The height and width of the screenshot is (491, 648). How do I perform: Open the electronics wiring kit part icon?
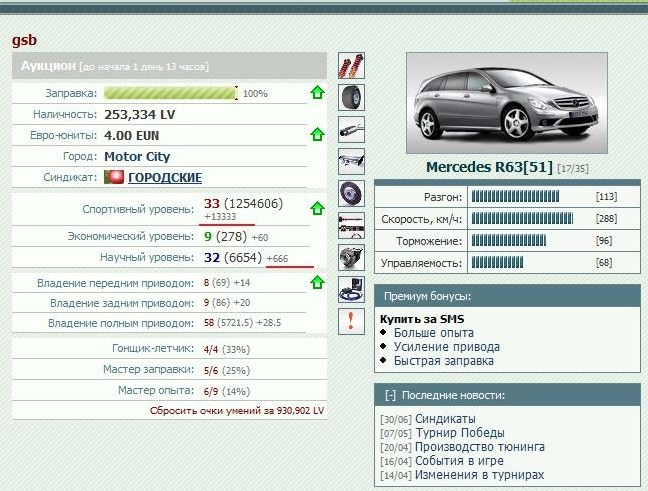pyautogui.click(x=351, y=289)
